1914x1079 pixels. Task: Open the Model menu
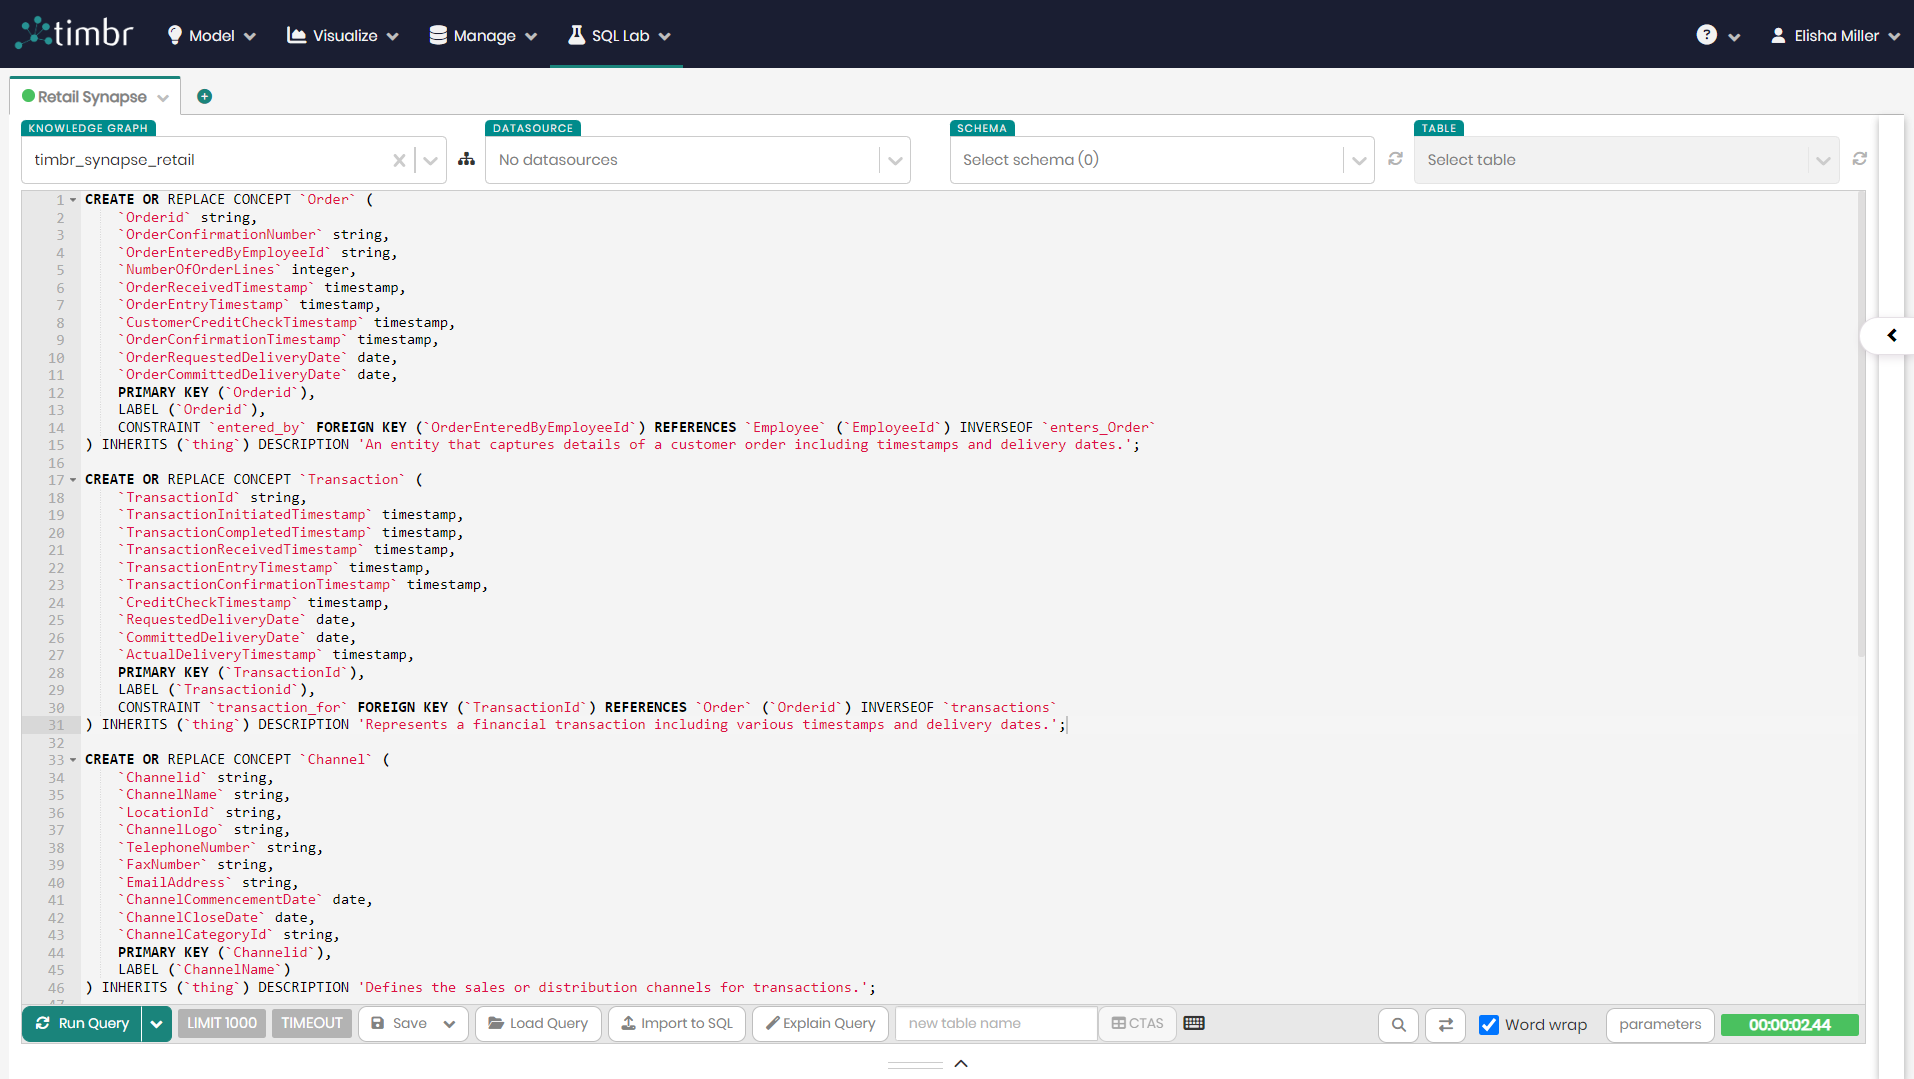coord(211,35)
